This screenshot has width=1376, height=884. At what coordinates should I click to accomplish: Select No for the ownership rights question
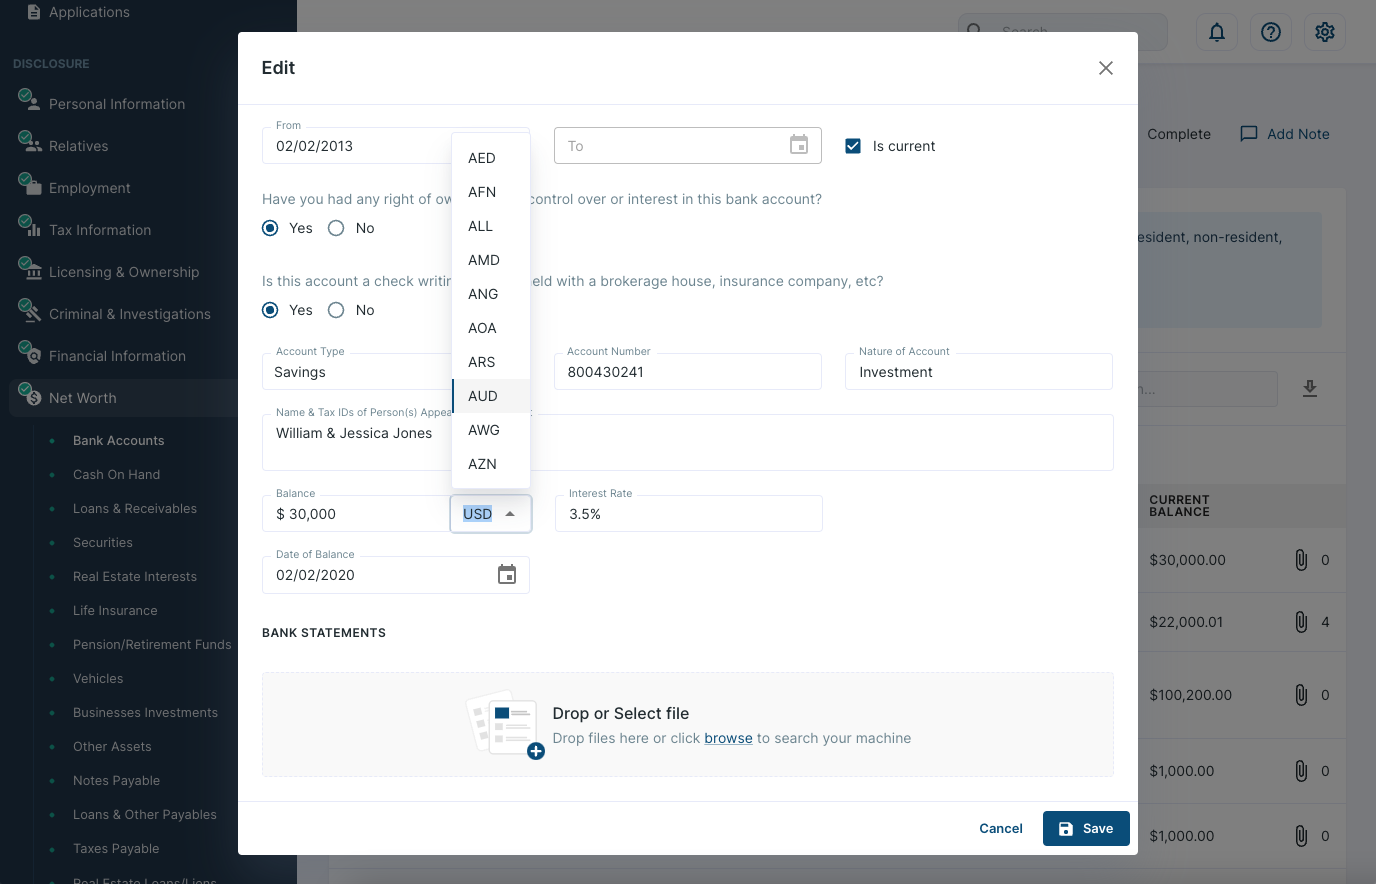point(336,228)
